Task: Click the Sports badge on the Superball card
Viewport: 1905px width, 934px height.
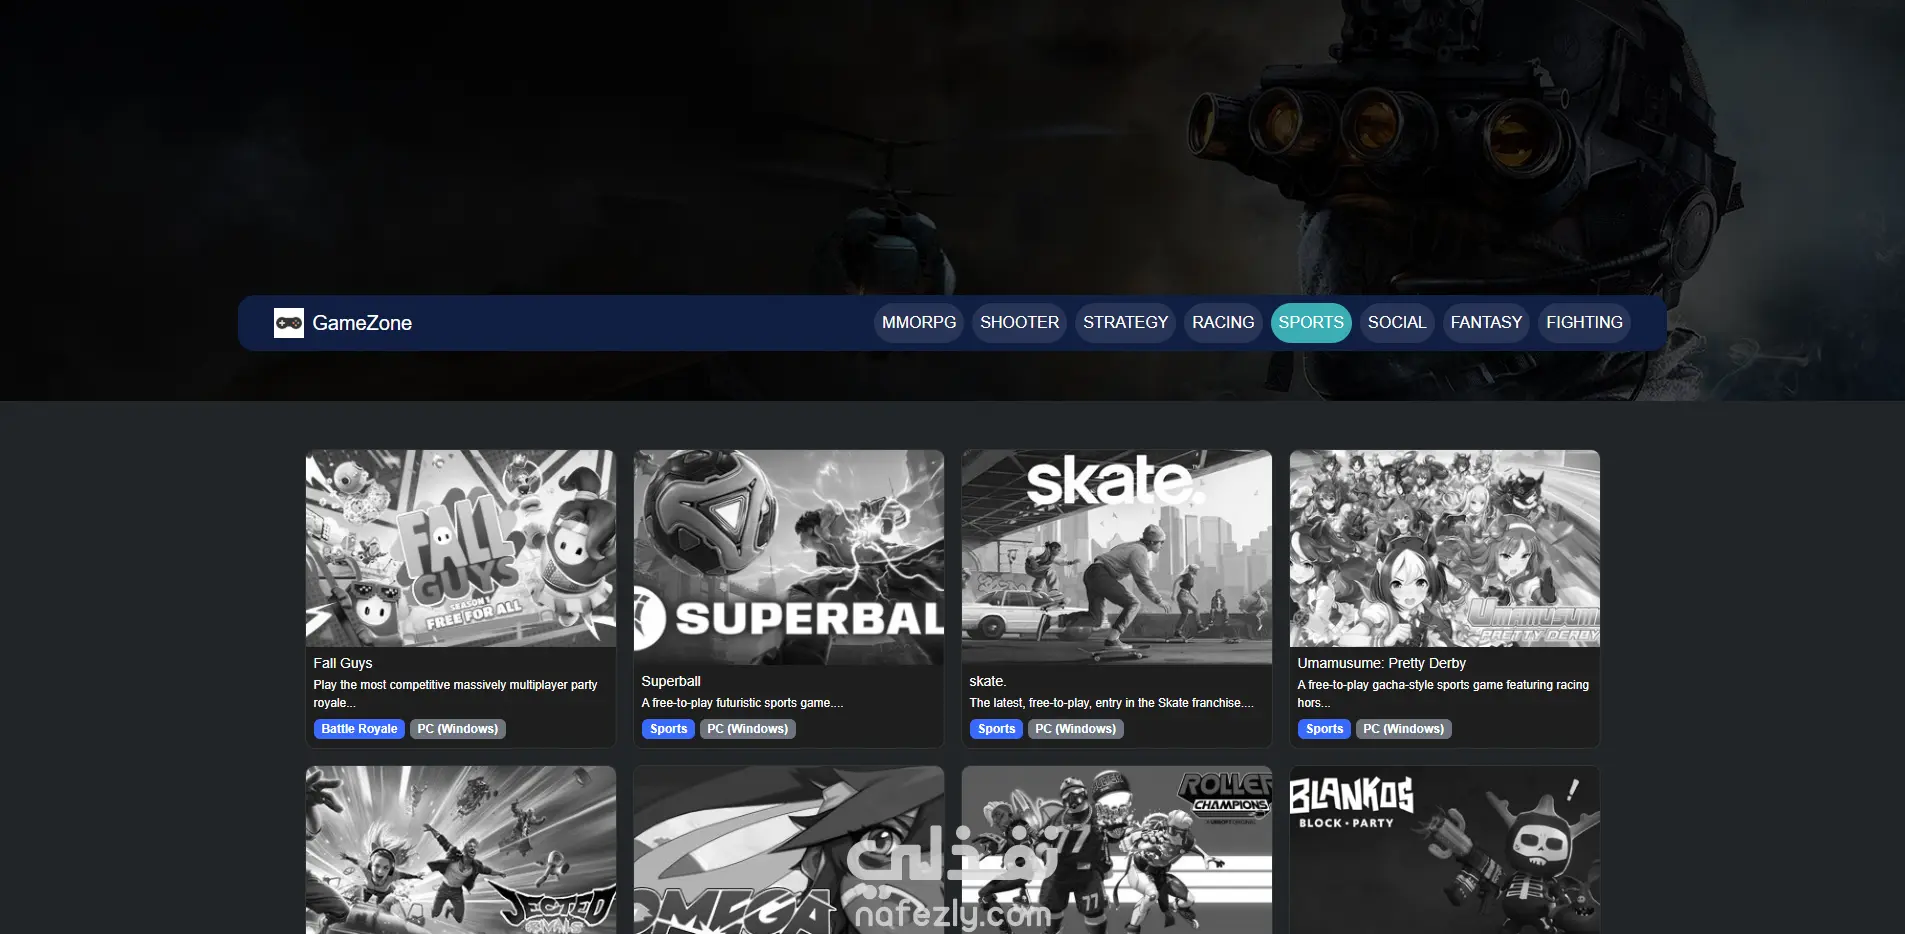Action: [668, 729]
